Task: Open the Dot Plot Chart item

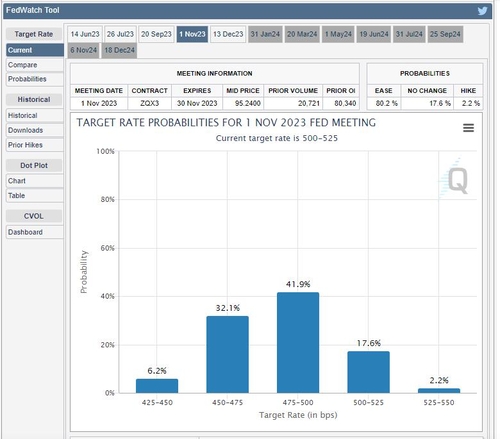Action: [35, 181]
